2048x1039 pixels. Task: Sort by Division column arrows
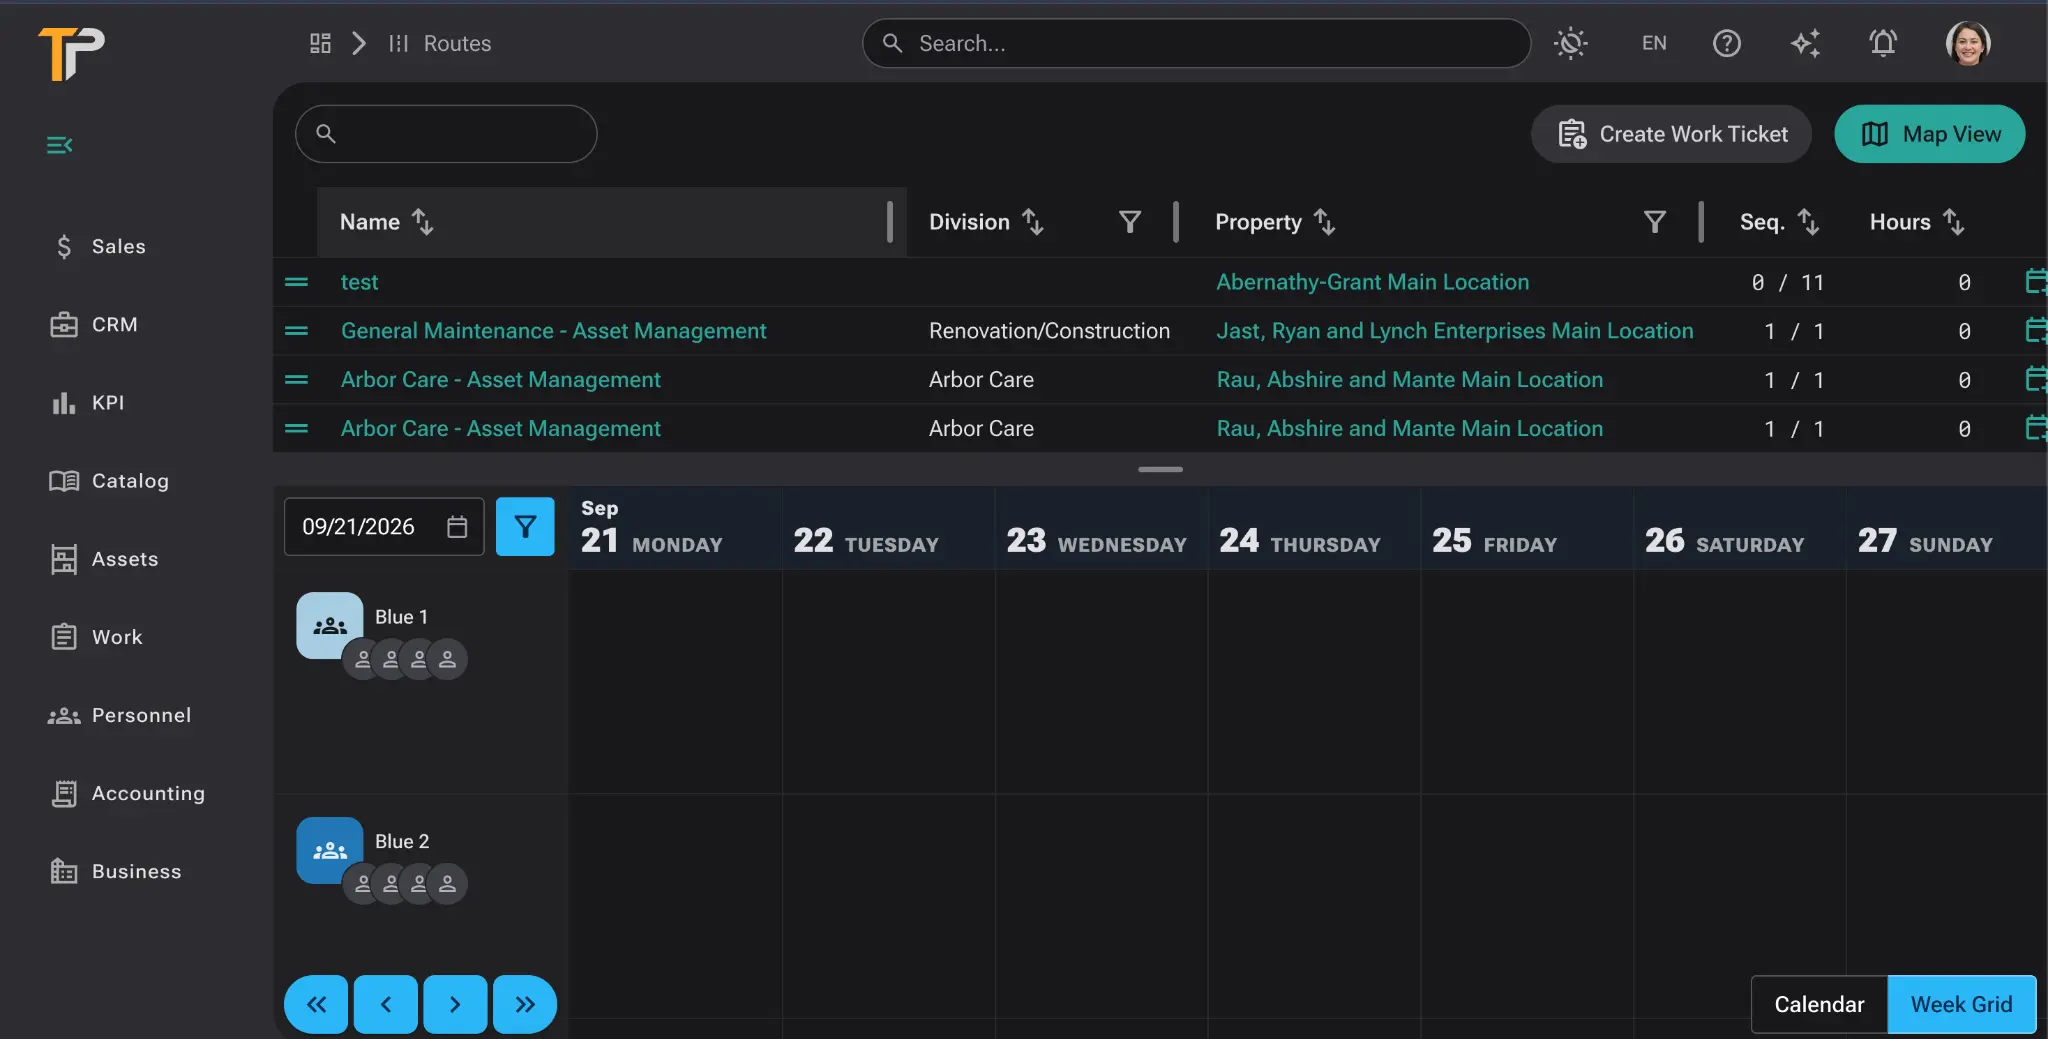1033,222
